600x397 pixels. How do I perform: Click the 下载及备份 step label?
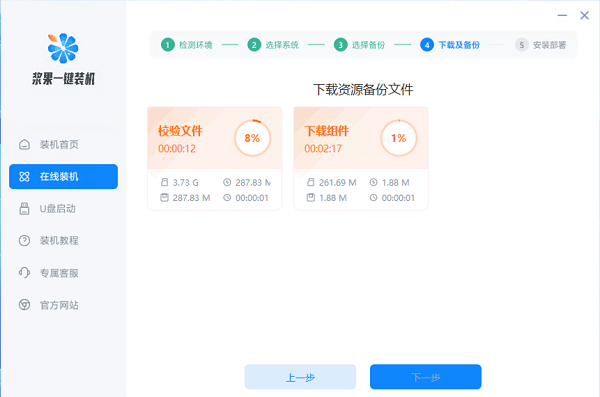459,45
